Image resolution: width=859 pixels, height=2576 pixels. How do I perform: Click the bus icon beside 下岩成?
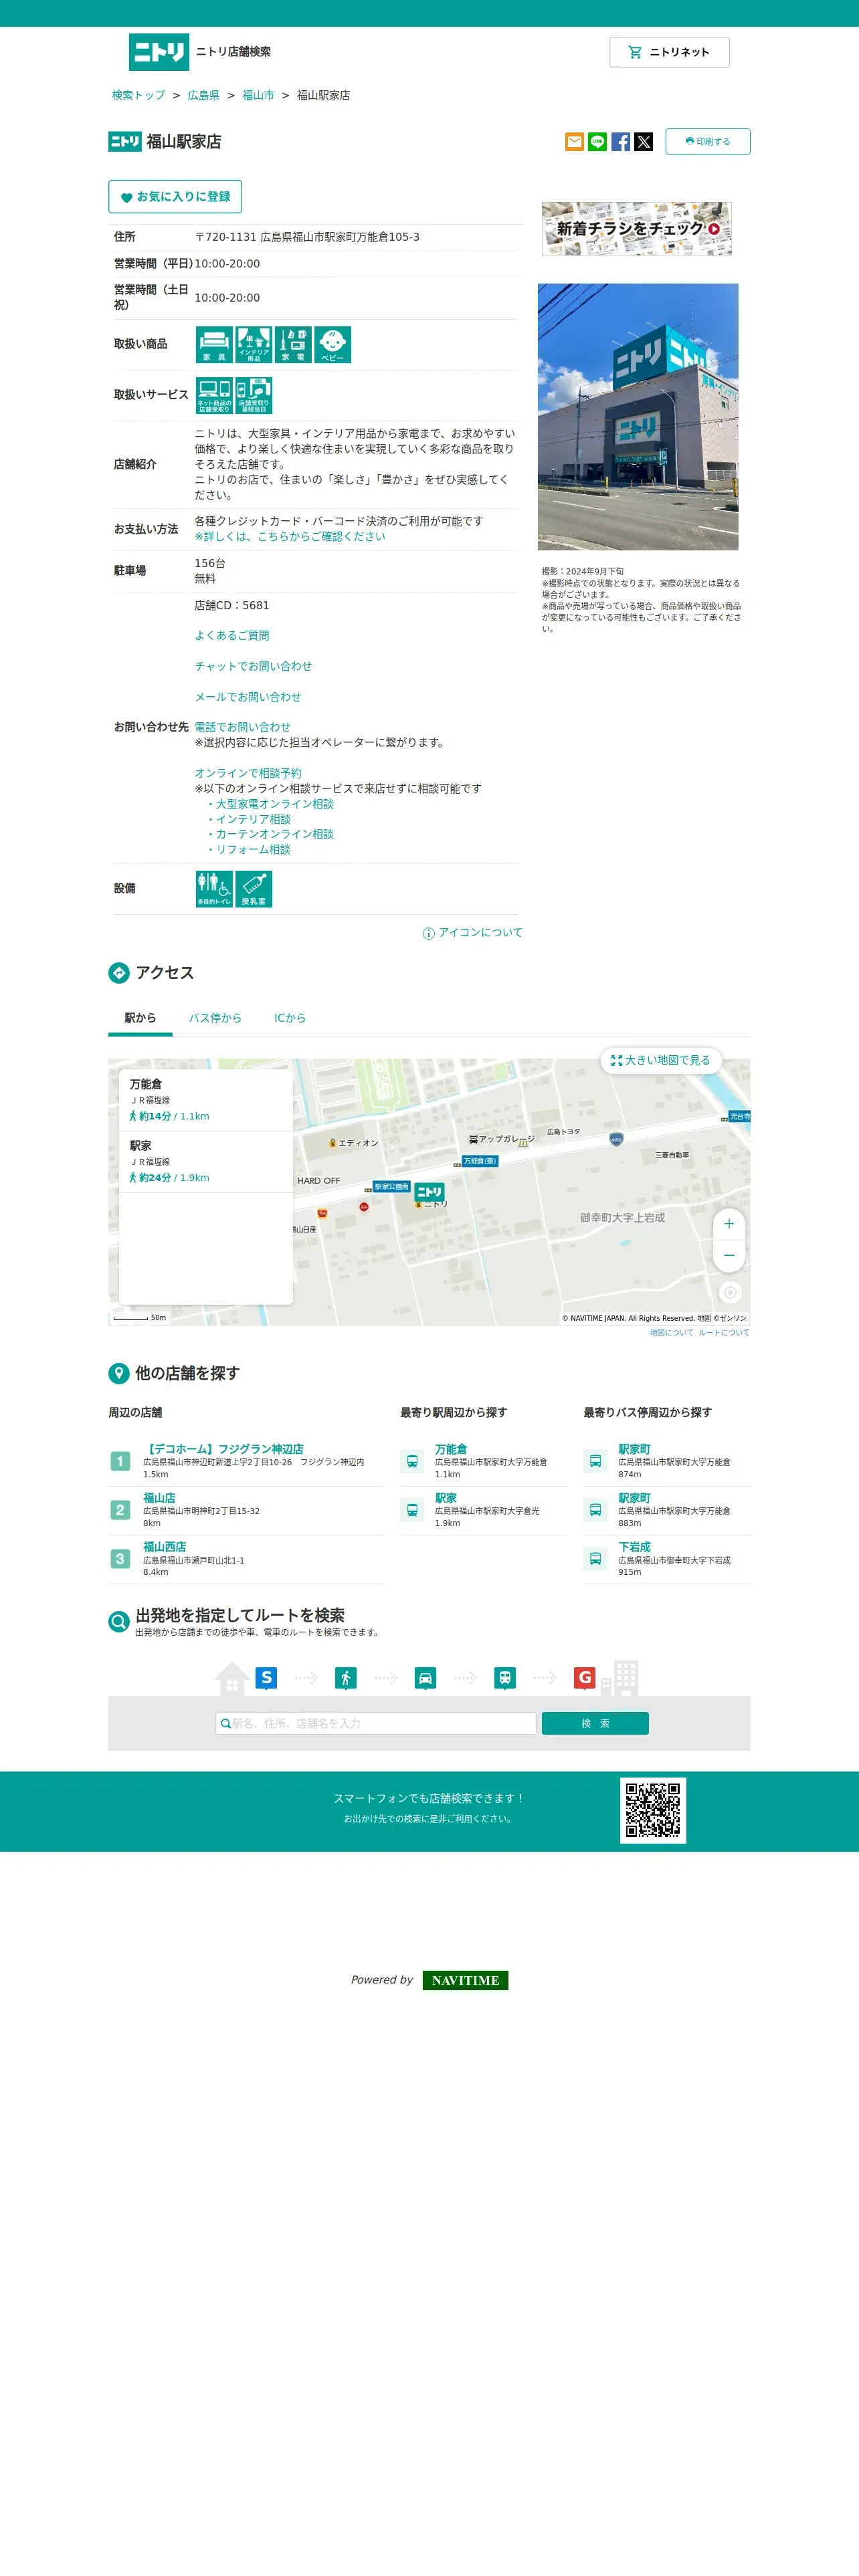click(595, 1559)
